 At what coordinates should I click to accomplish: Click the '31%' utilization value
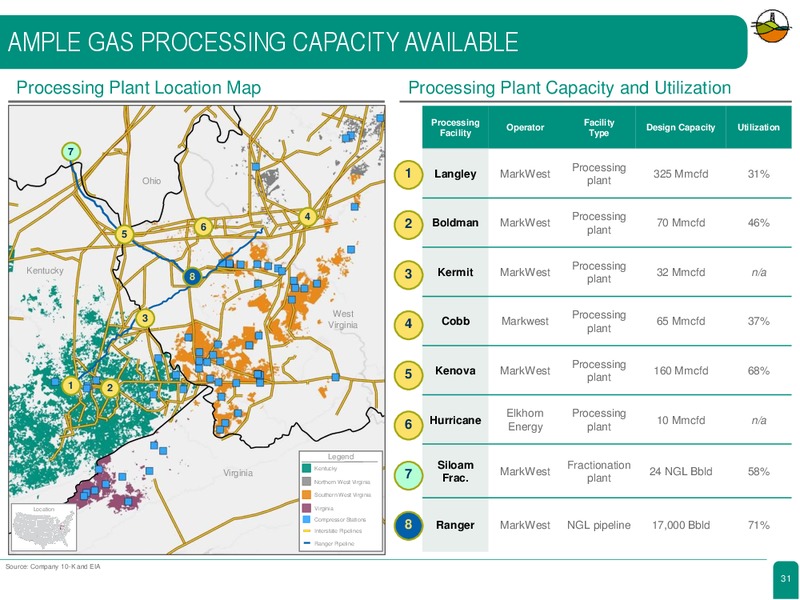(x=759, y=174)
